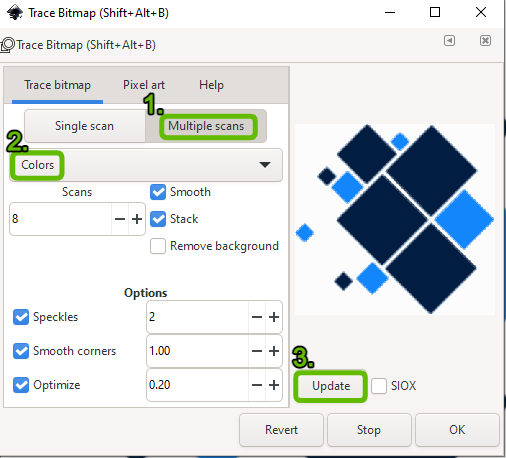Increase the Speckles value
The image size is (506, 458).
[x=274, y=317]
